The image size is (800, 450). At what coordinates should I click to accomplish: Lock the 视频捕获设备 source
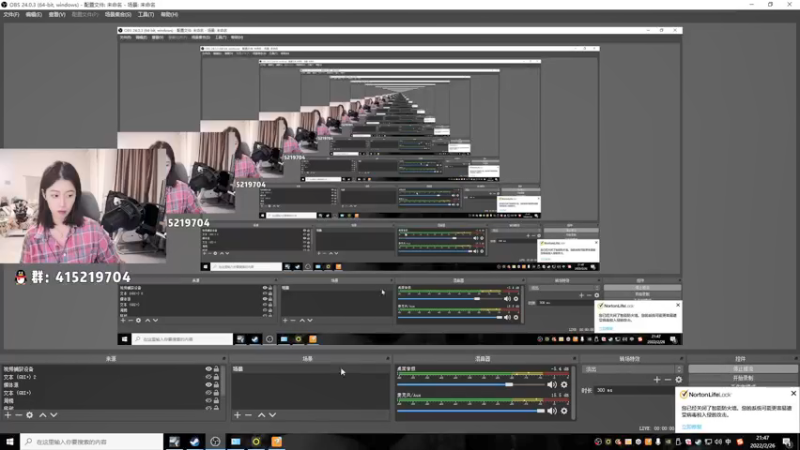click(x=216, y=369)
